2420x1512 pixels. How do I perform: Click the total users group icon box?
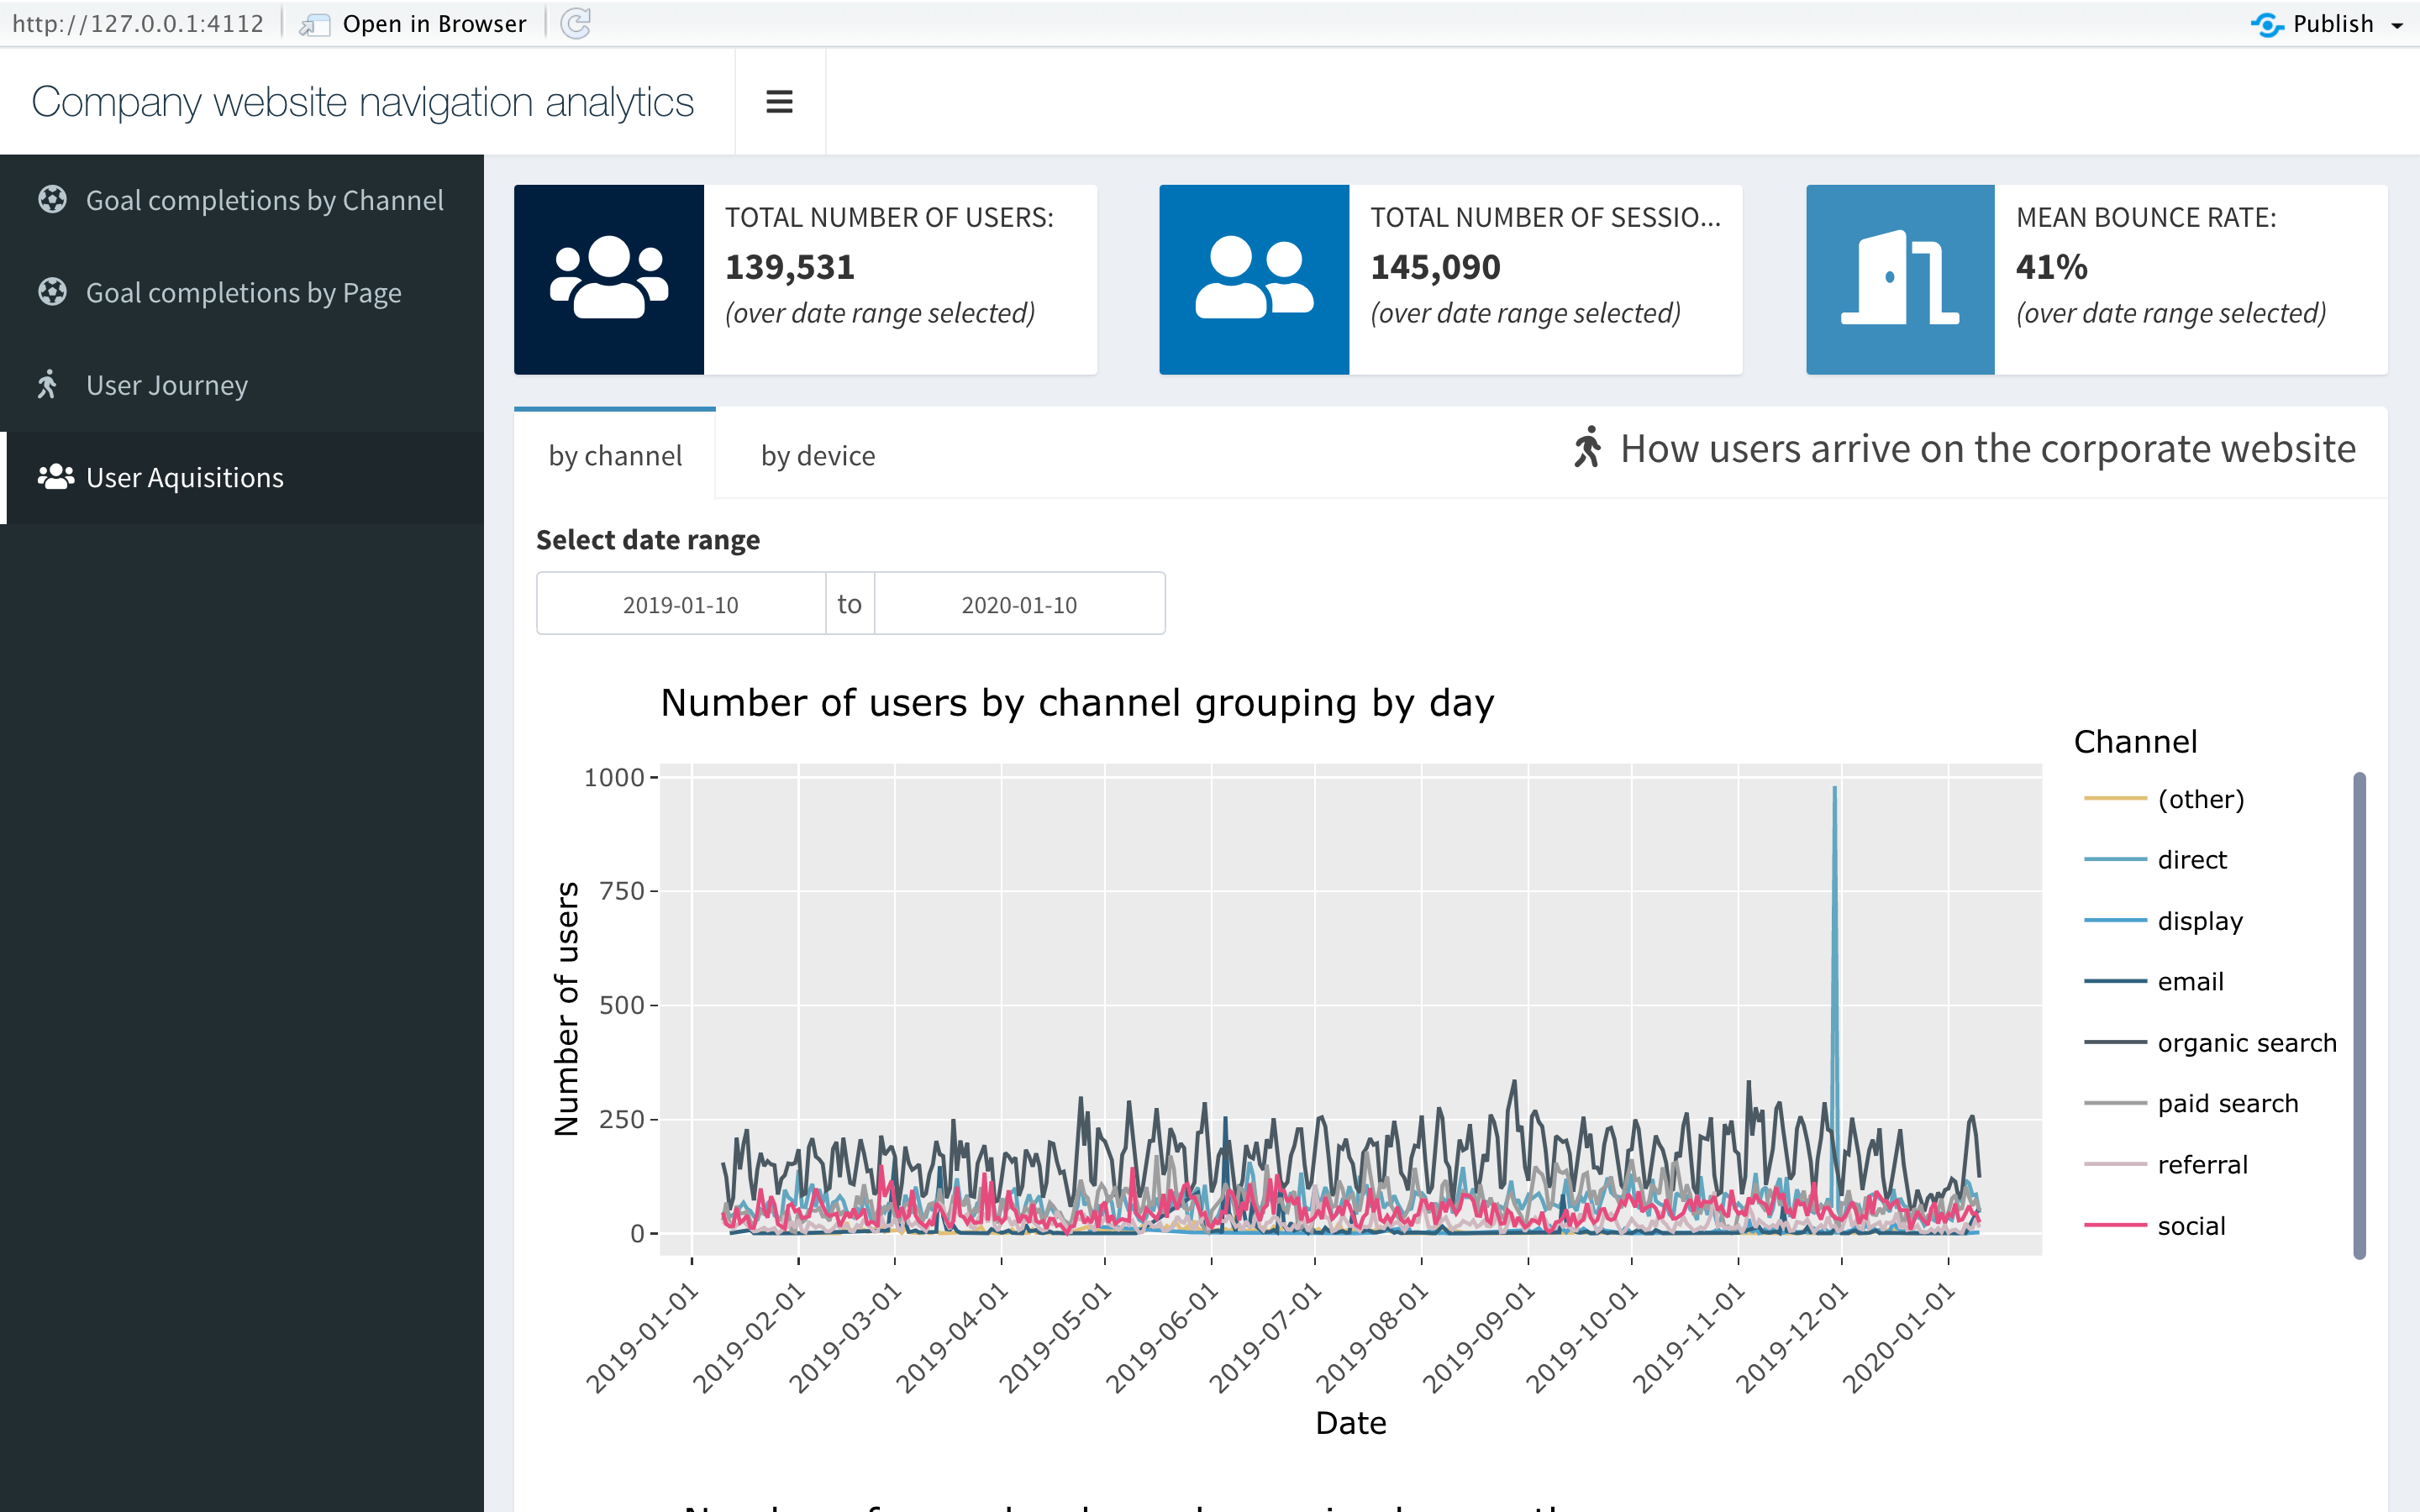click(x=609, y=279)
